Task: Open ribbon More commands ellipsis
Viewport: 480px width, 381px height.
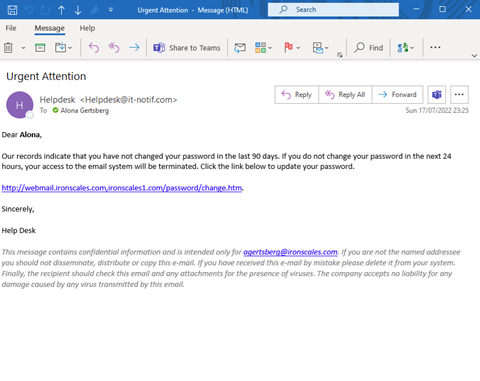Action: click(x=435, y=47)
